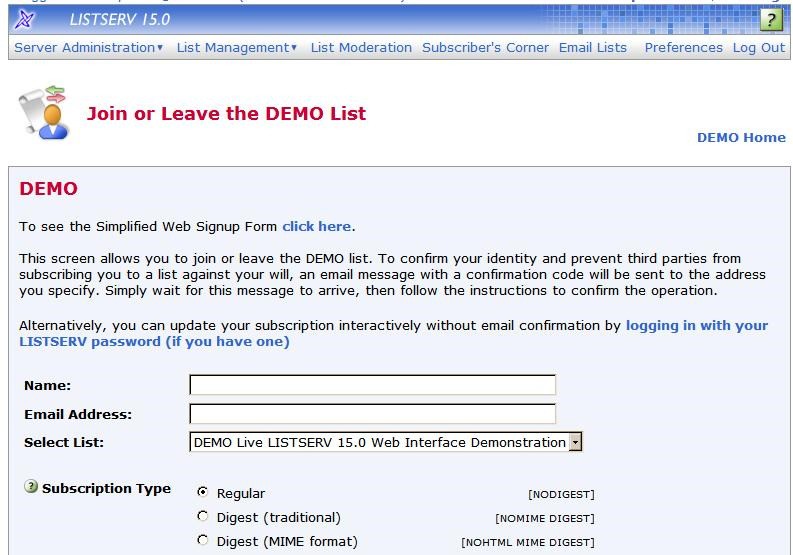Click the Subscription Type help icon

(31, 487)
